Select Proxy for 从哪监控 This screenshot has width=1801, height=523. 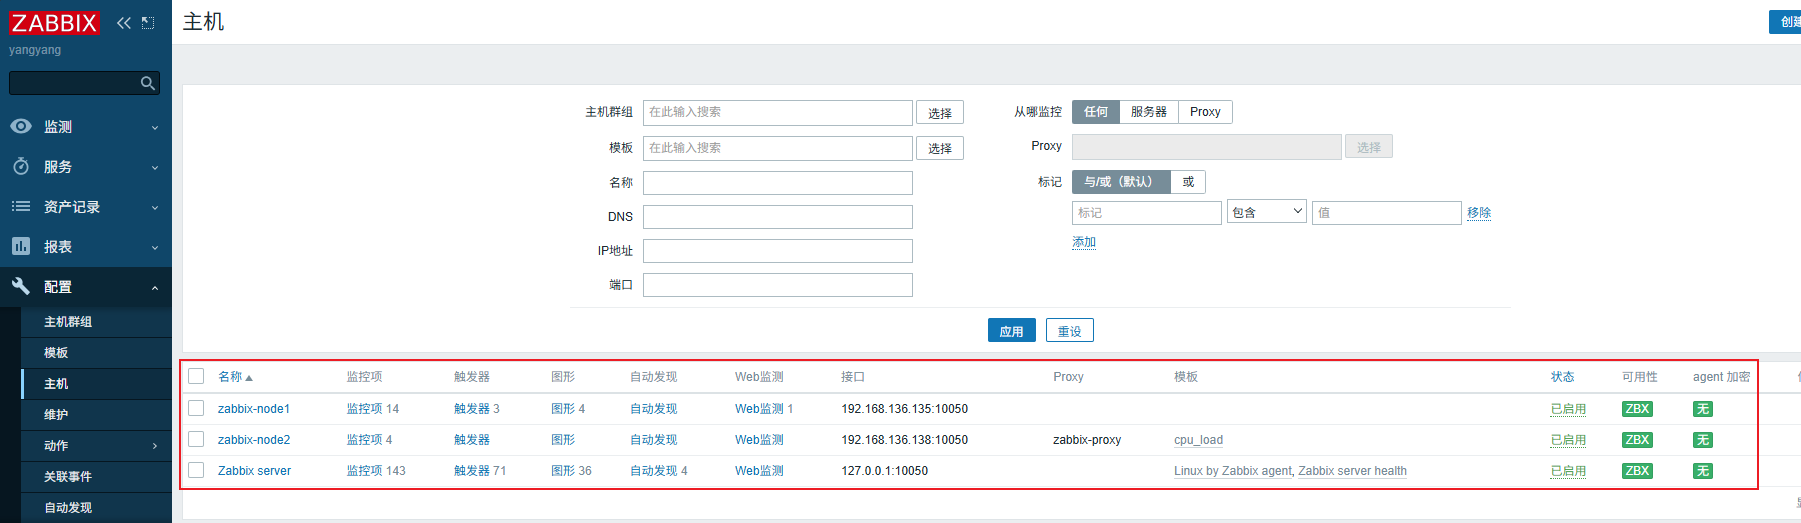1205,112
